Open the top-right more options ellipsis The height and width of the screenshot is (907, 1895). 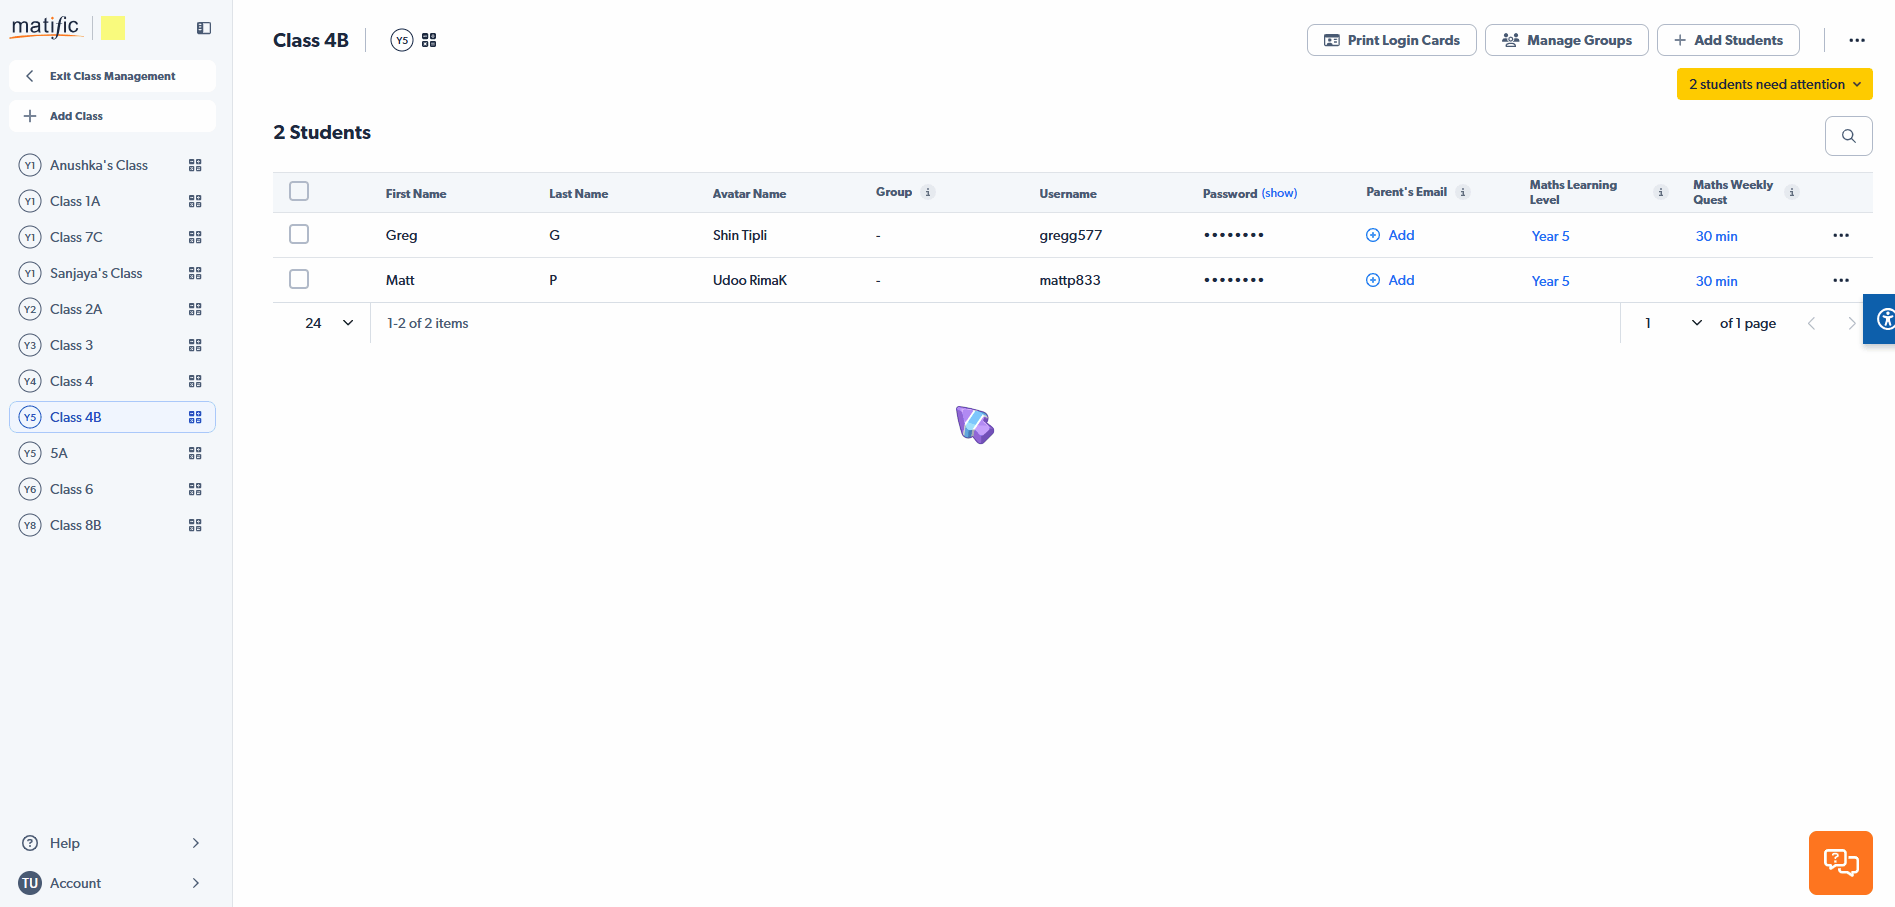click(1856, 40)
